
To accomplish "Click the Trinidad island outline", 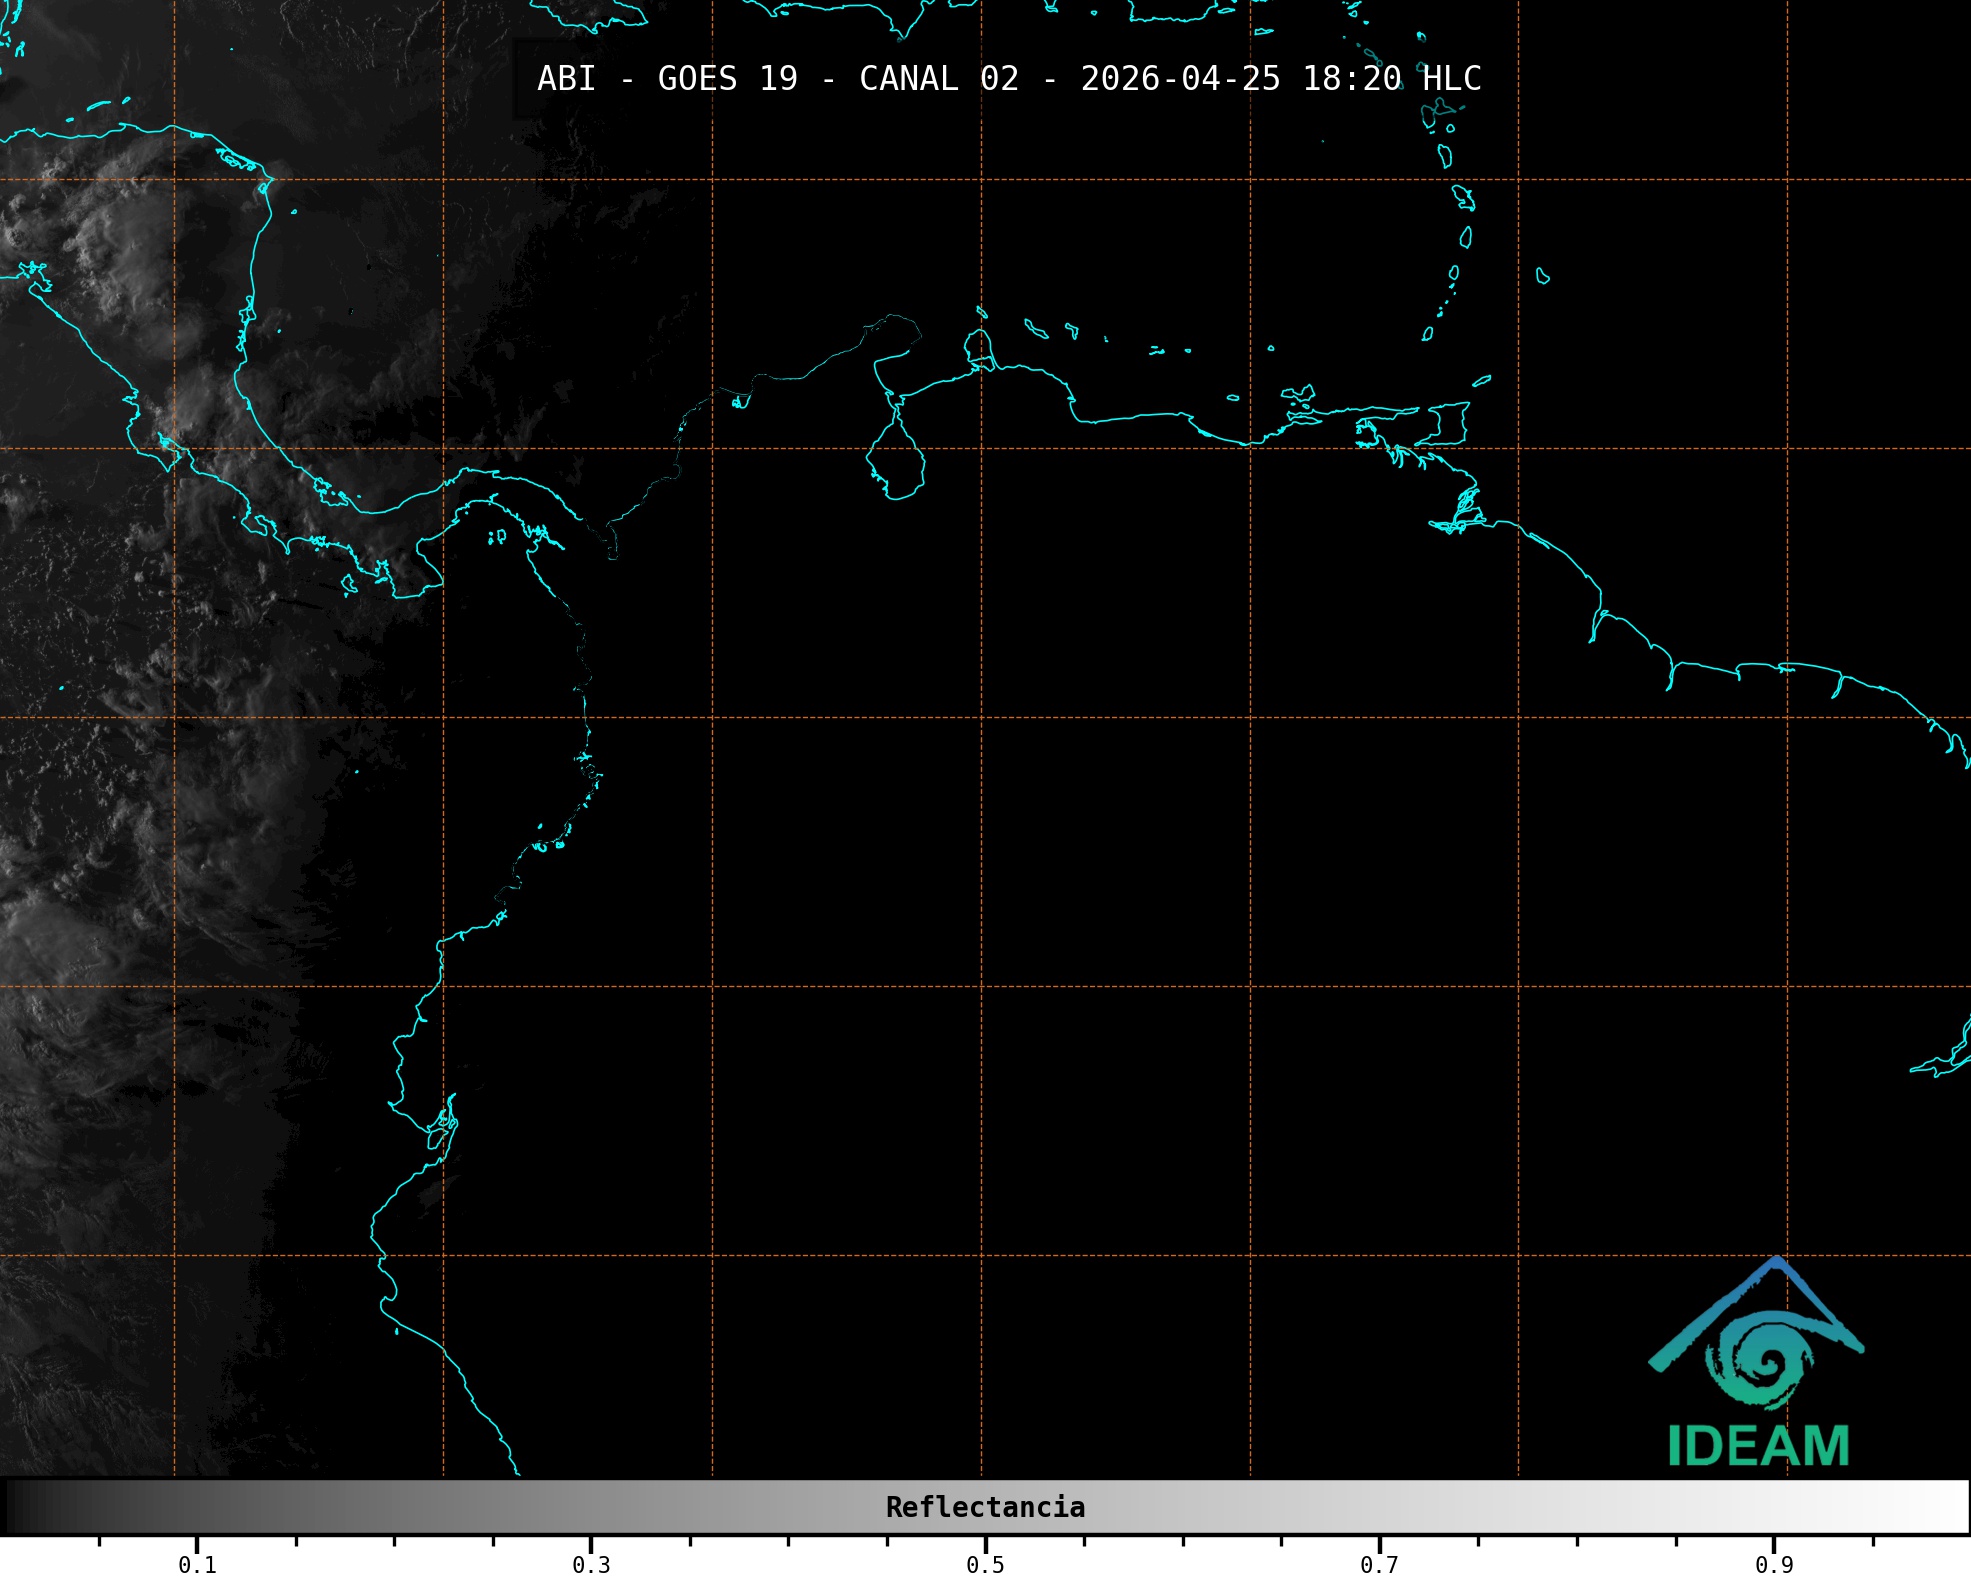I will click(1451, 423).
